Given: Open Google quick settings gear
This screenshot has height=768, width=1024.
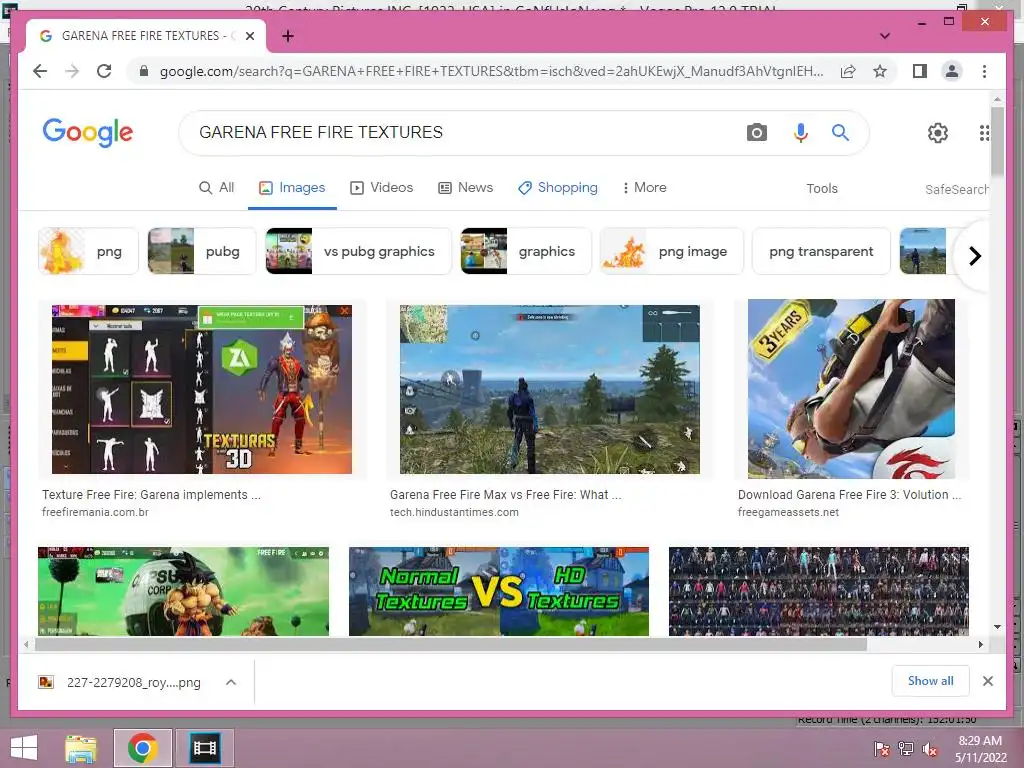Looking at the screenshot, I should click(x=938, y=133).
